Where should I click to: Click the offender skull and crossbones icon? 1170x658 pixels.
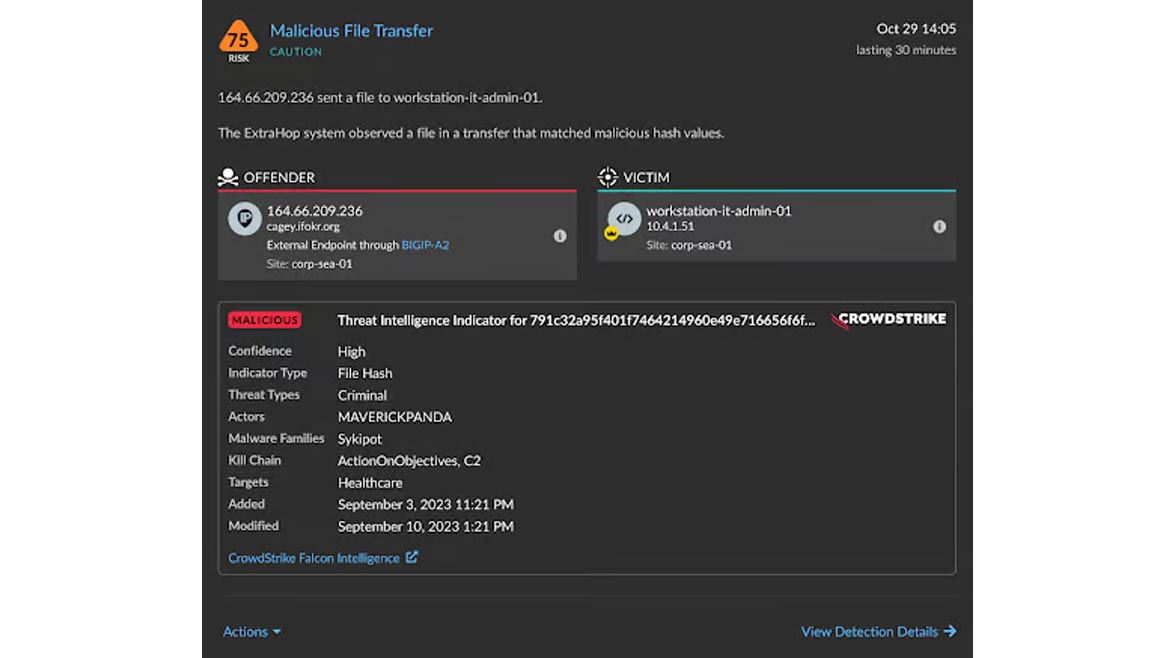228,177
